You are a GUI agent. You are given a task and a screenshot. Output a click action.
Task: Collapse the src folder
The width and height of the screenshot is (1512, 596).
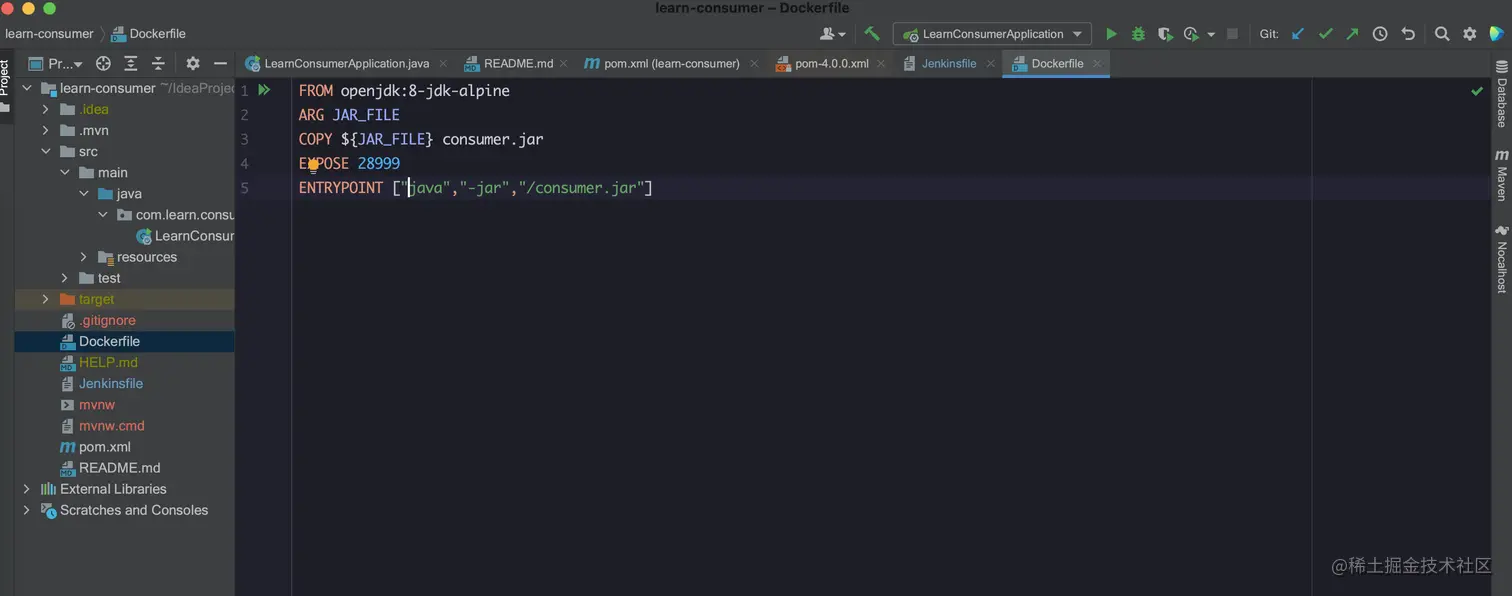click(45, 152)
